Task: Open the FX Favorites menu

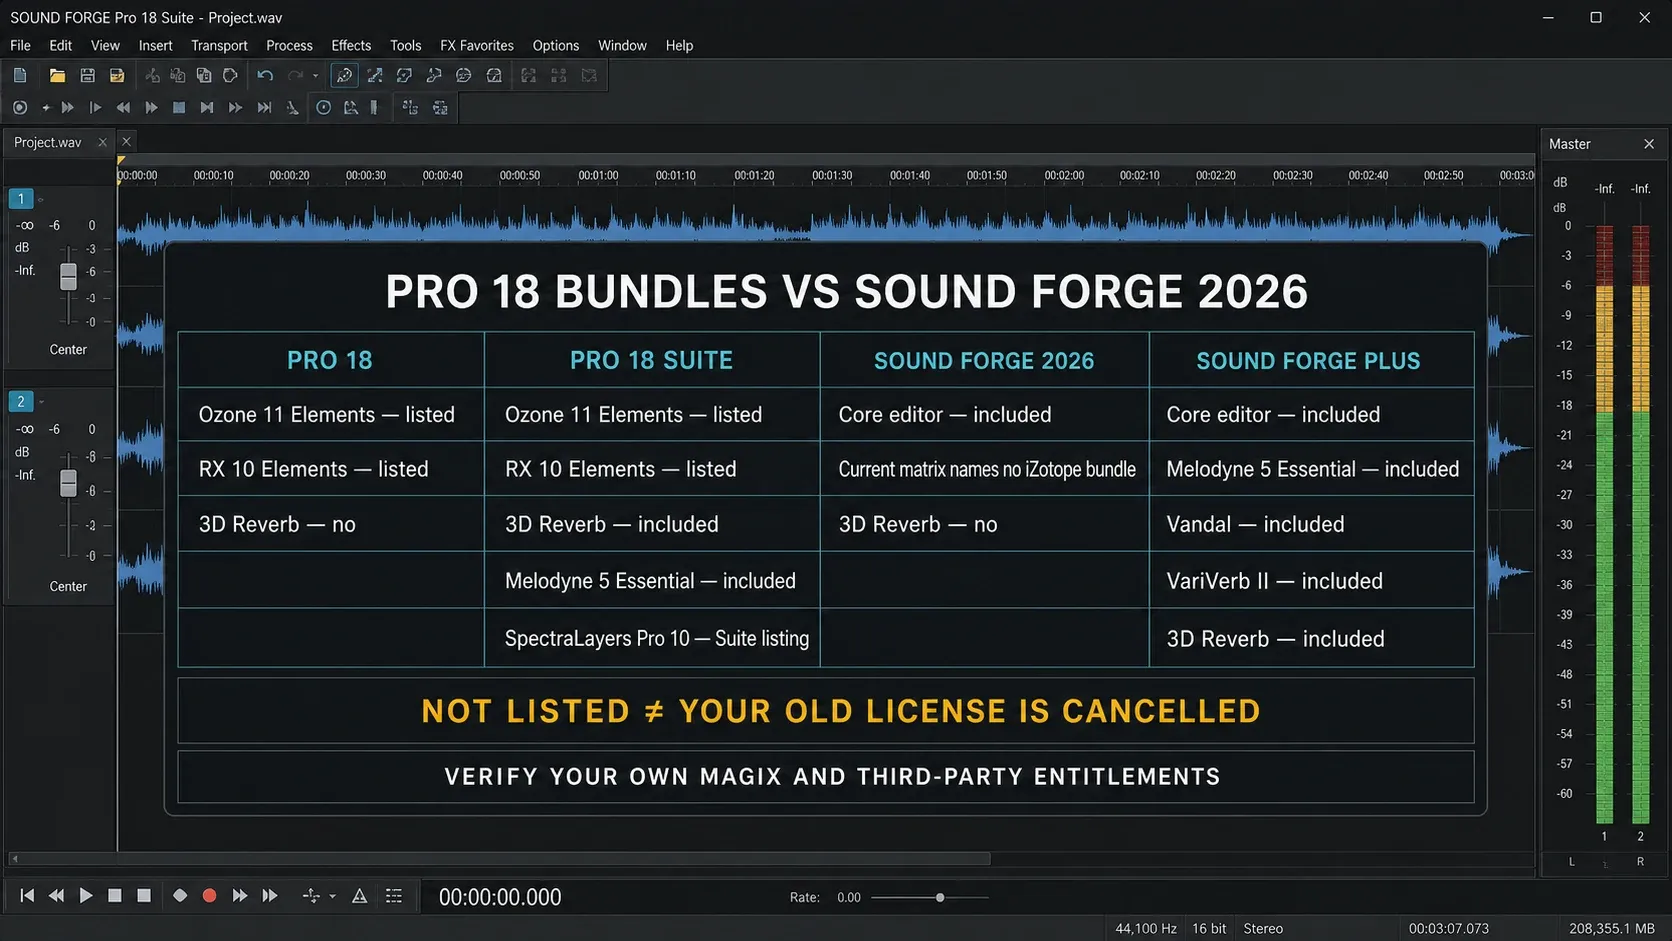Action: (x=477, y=45)
